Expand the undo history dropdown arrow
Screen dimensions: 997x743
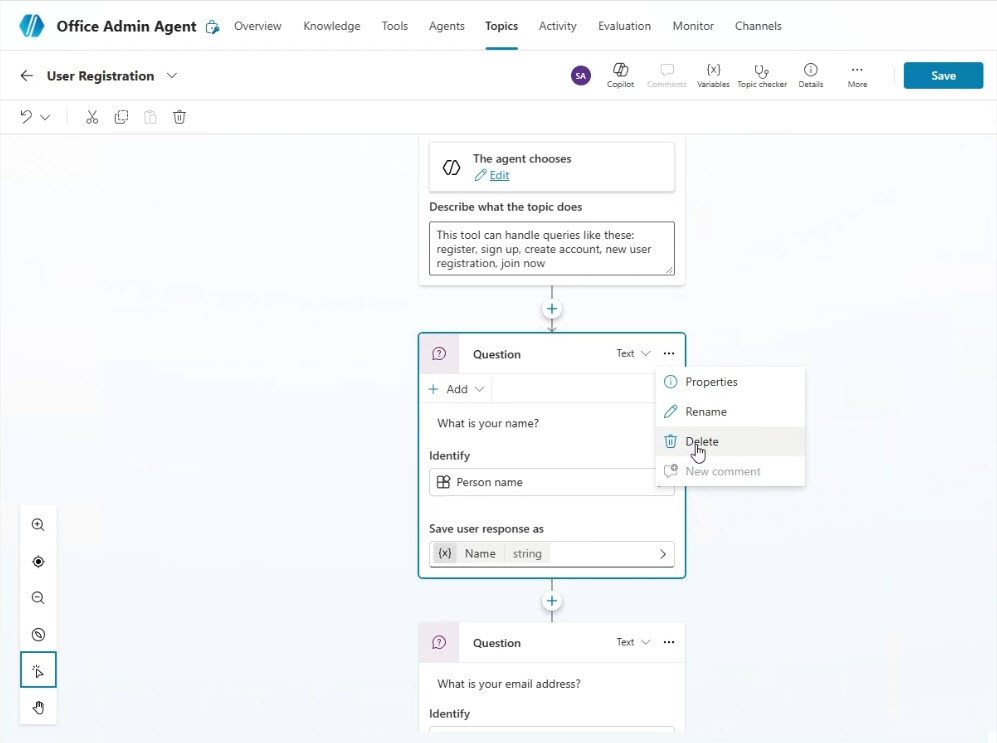click(45, 117)
